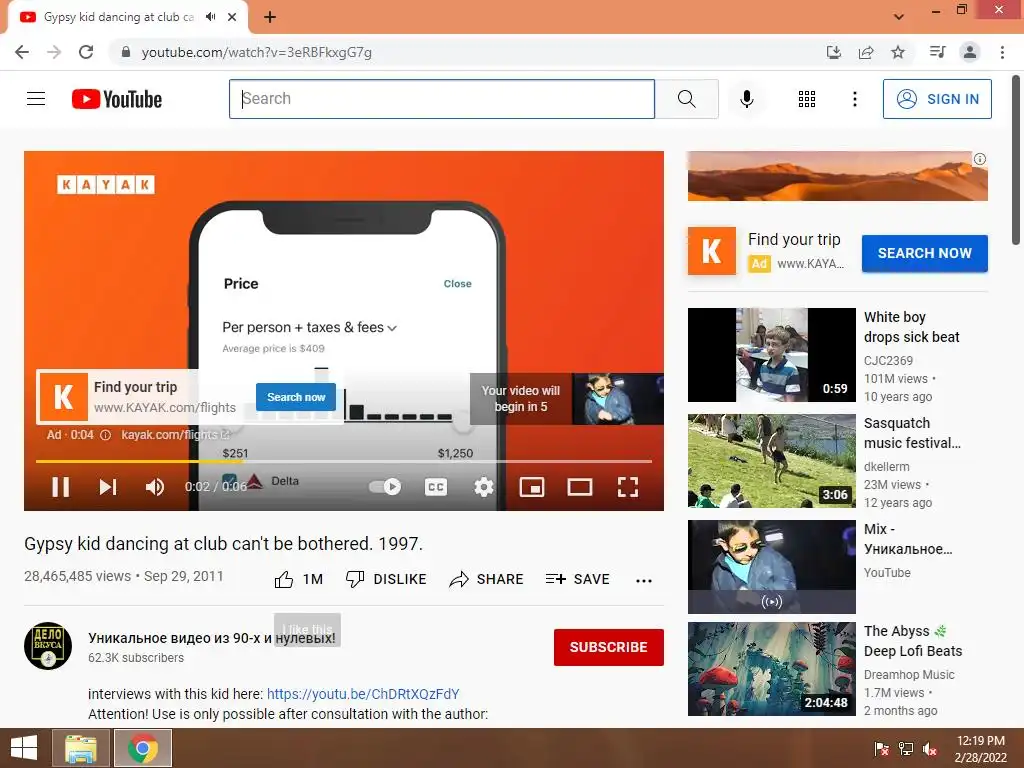The height and width of the screenshot is (768, 1024).
Task: Open File Explorer from taskbar
Action: [x=80, y=748]
